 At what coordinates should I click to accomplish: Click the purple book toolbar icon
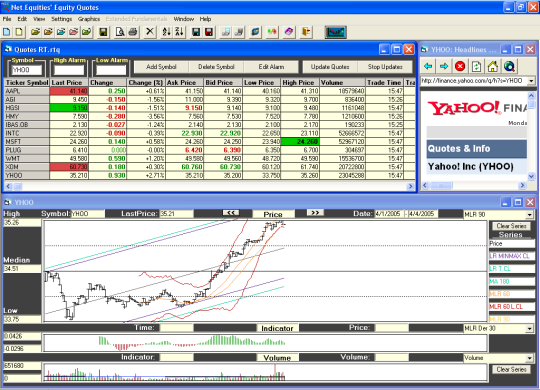[x=289, y=32]
